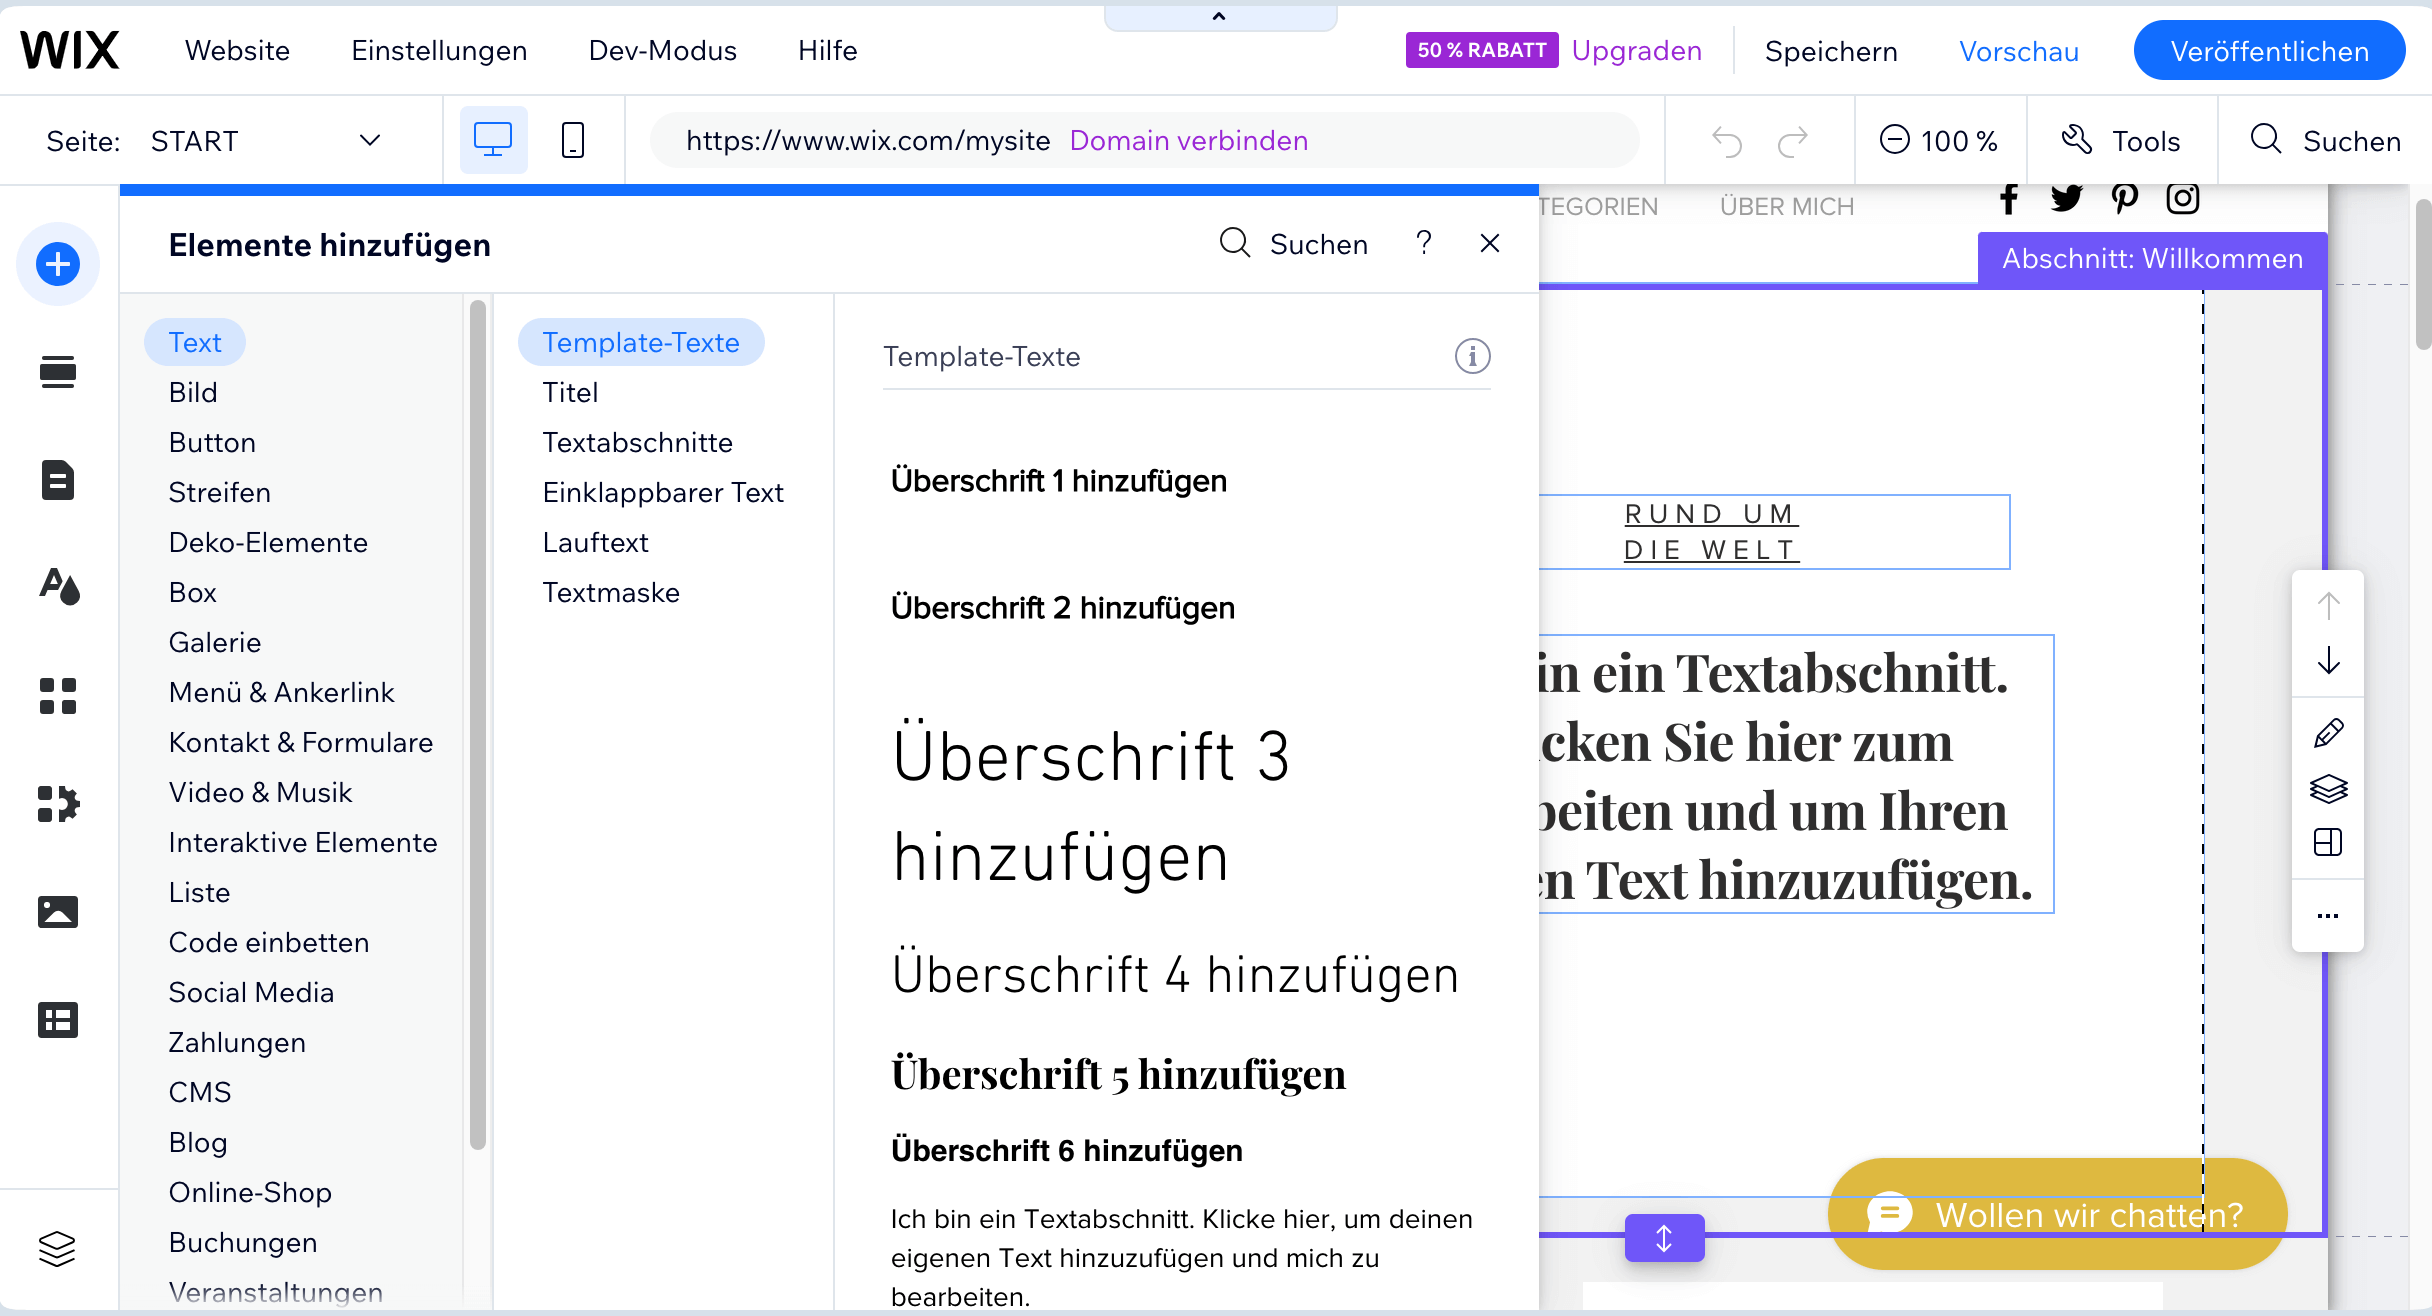2432x1316 pixels.
Task: Open the Site Design icon with droplet
Action: click(x=58, y=587)
